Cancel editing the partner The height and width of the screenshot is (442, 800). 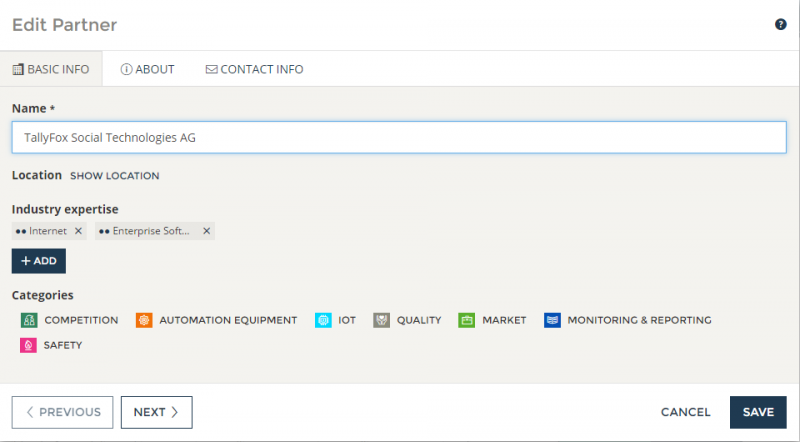[685, 412]
